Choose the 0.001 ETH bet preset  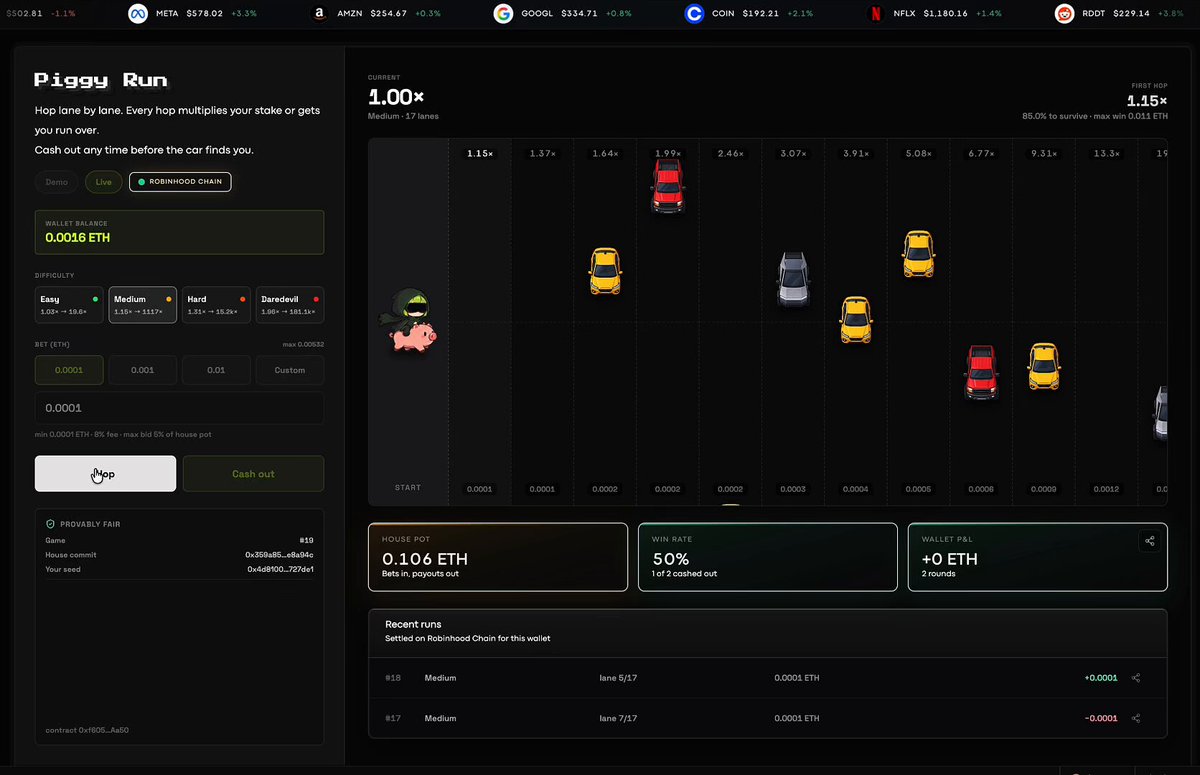click(143, 370)
